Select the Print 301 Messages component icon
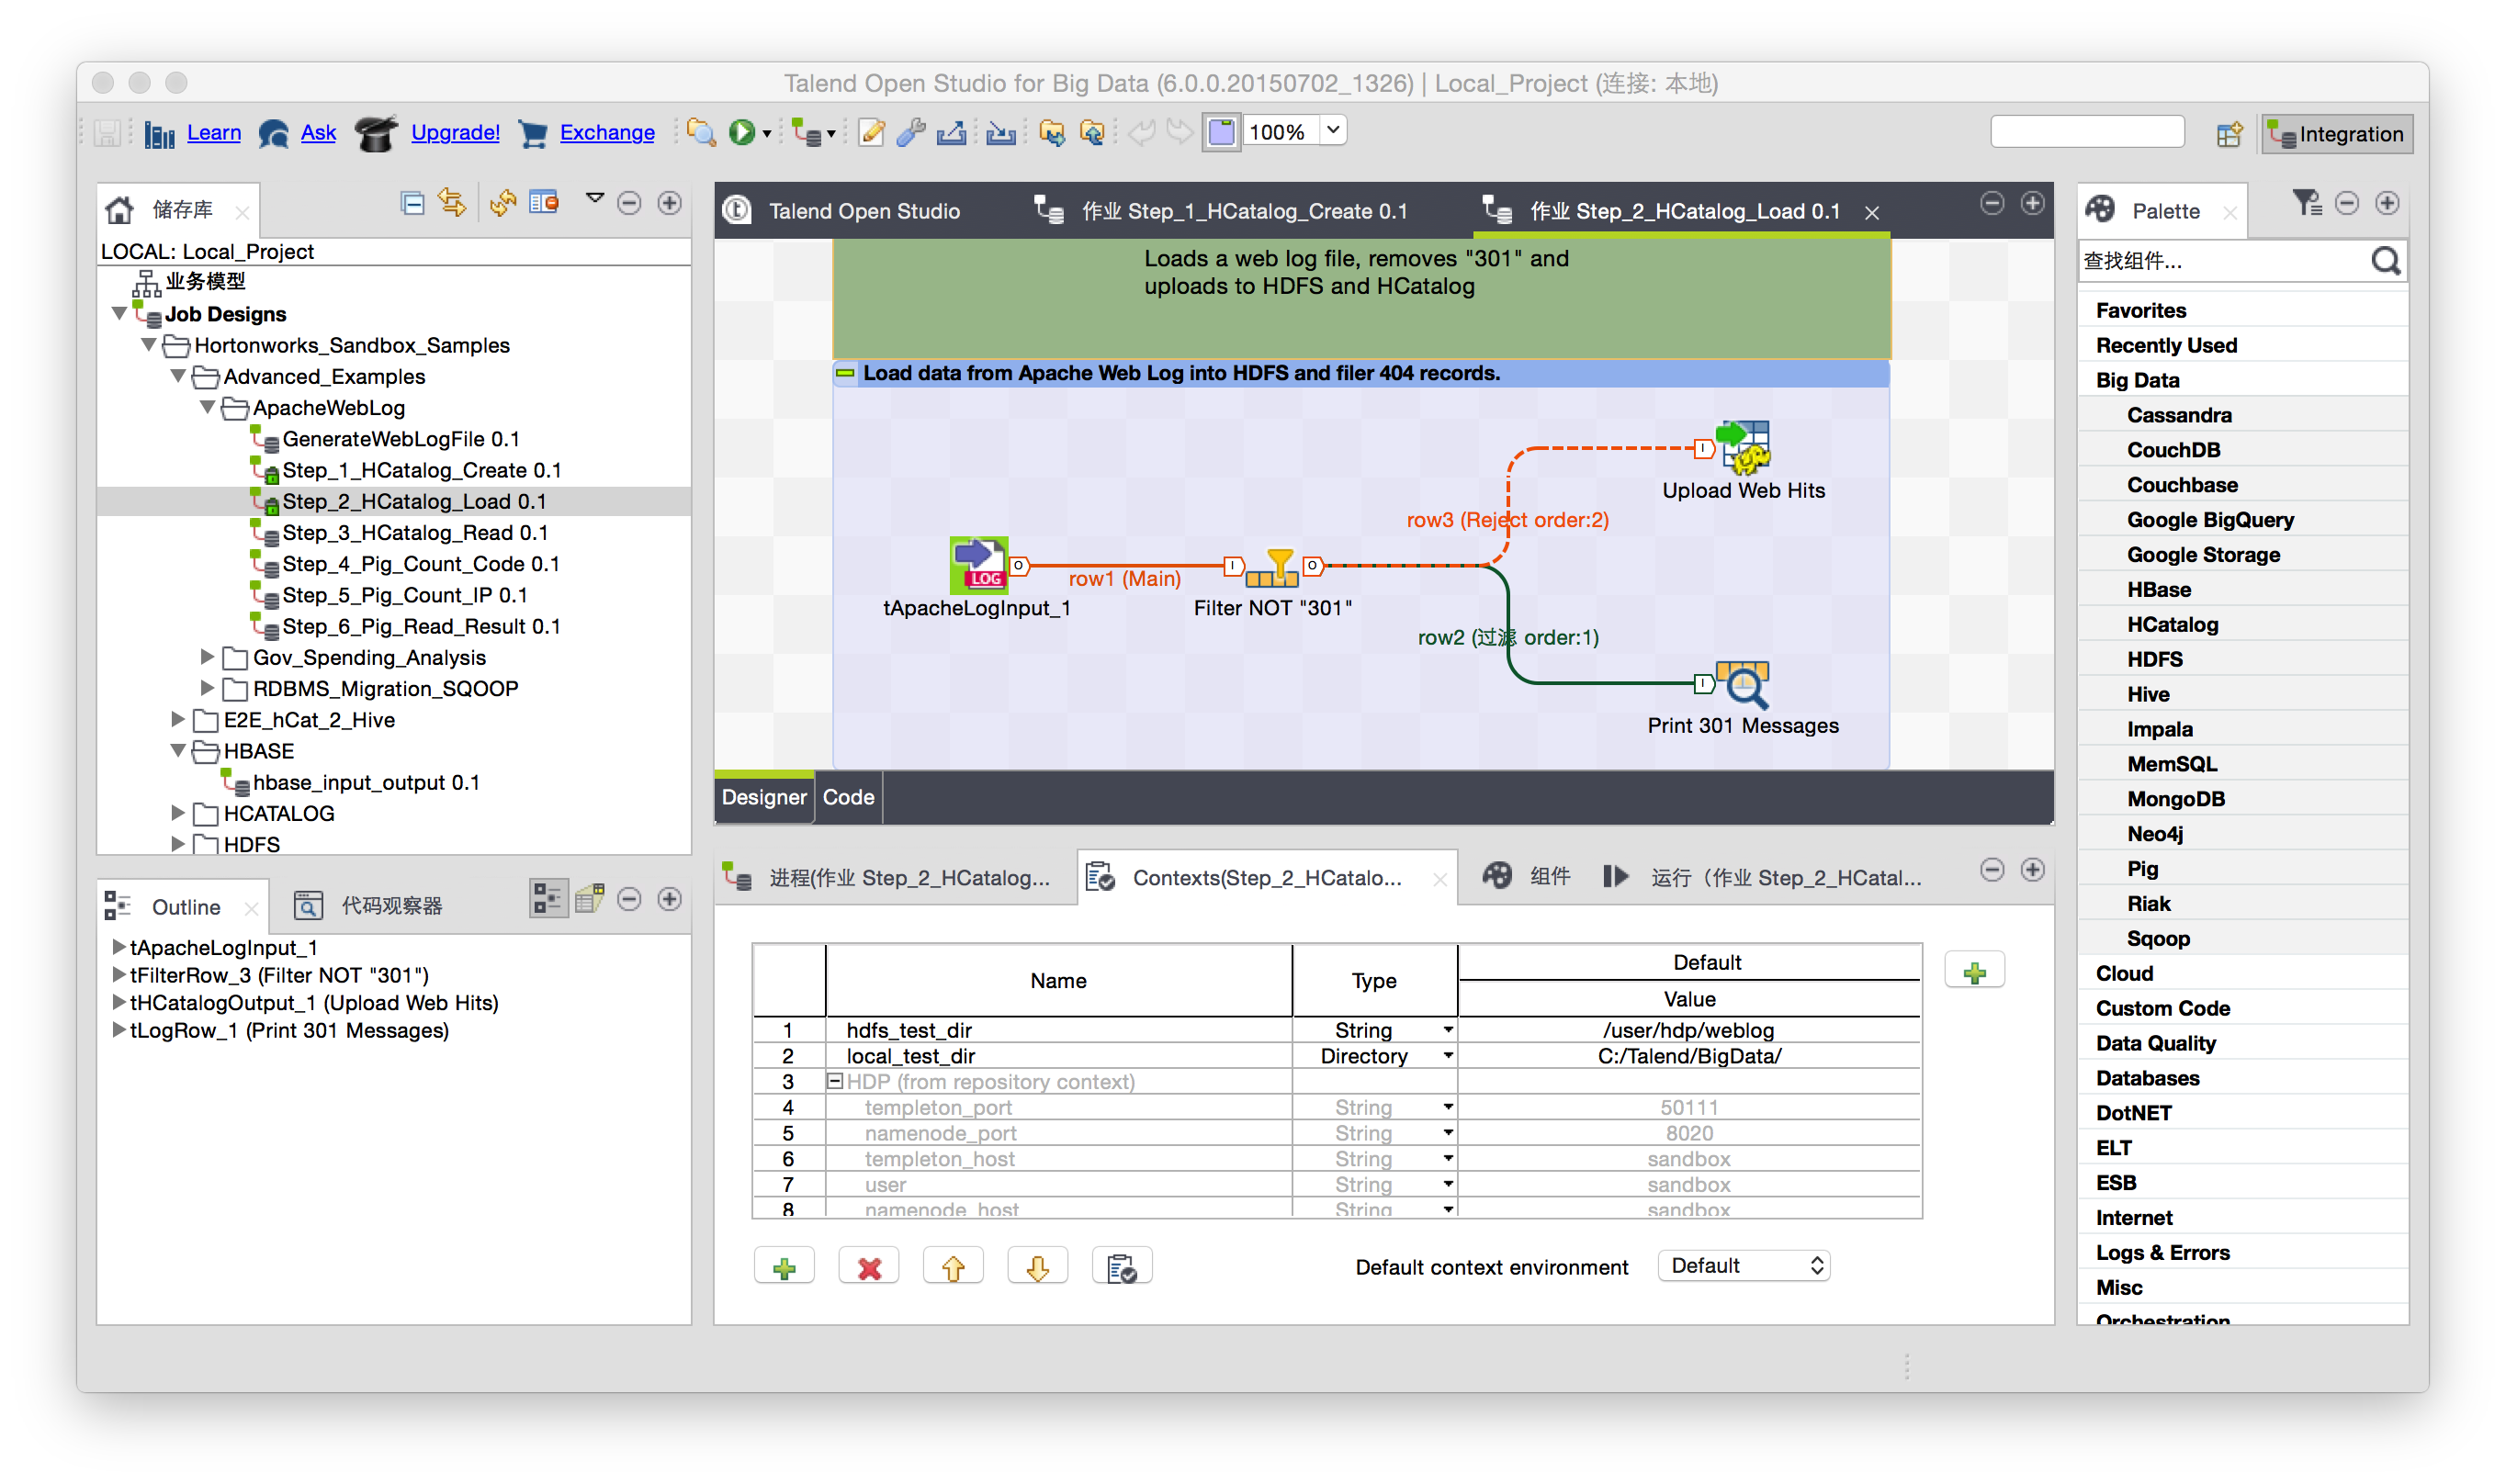The image size is (2506, 1484). point(1743,684)
